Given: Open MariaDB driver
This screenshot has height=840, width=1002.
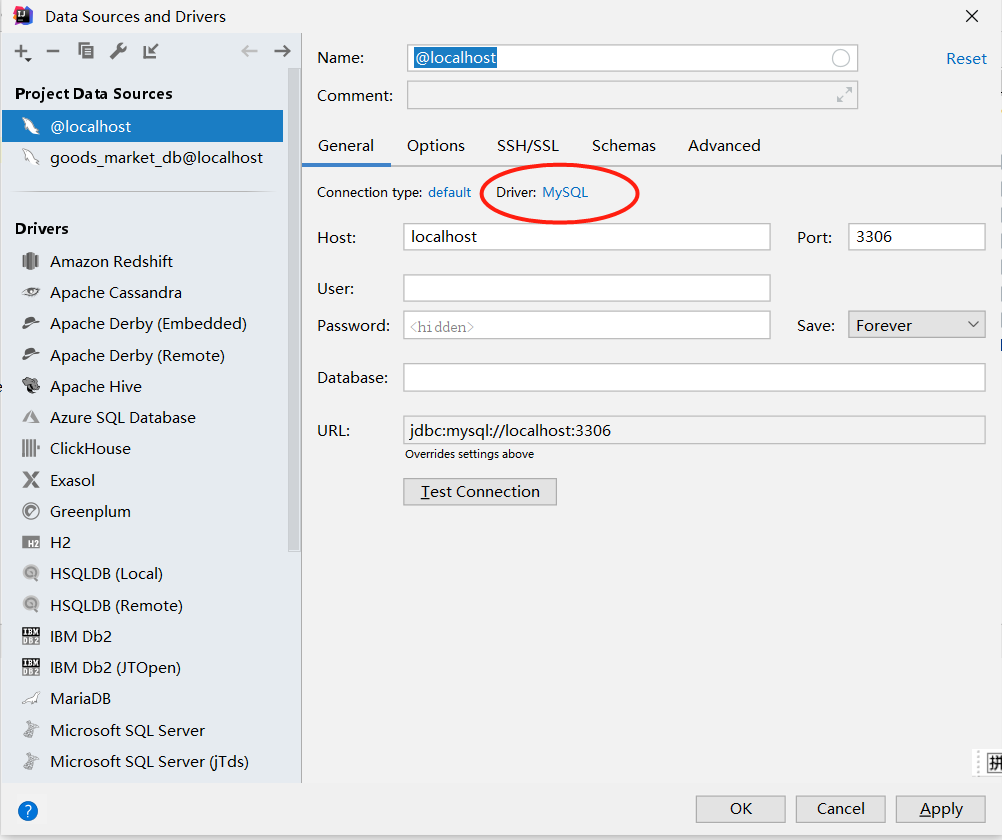Looking at the screenshot, I should coord(144,699).
